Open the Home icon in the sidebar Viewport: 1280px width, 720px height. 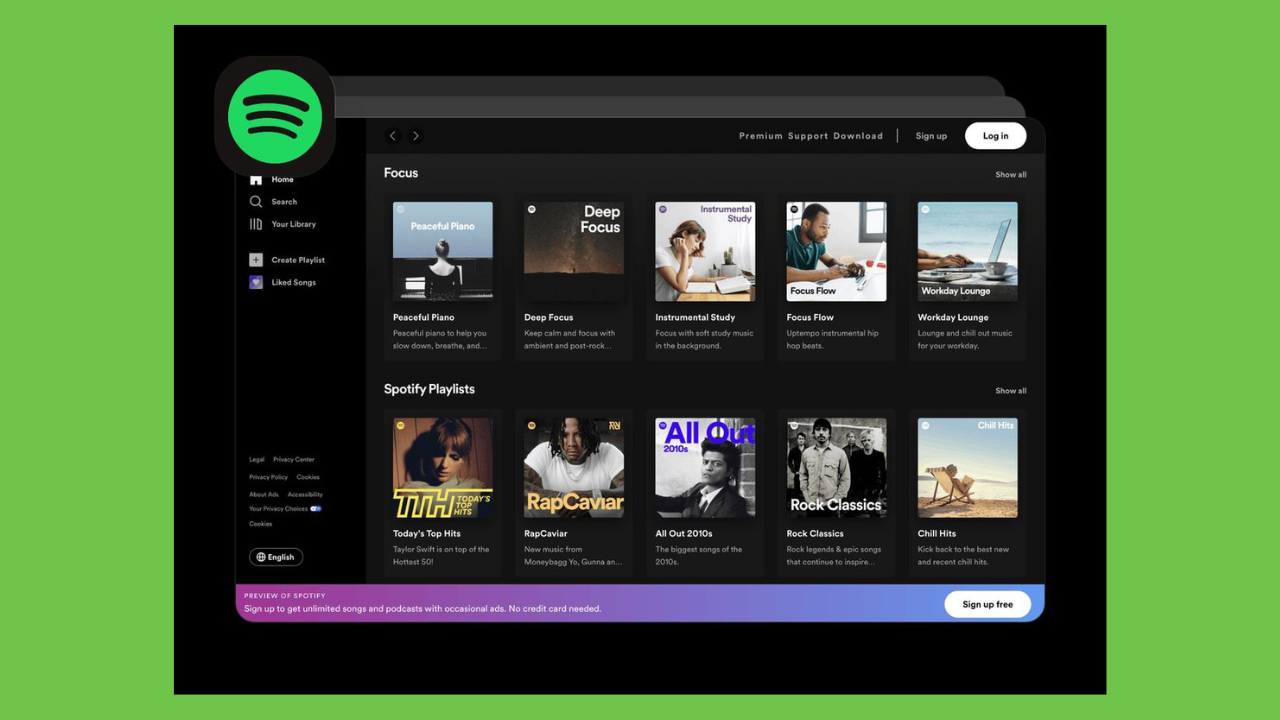click(256, 180)
